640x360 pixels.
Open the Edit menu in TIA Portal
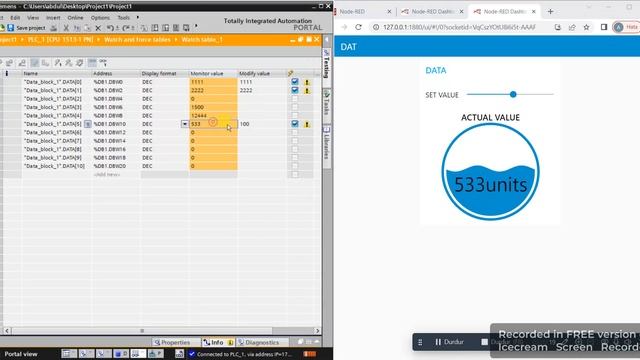pos(15,18)
